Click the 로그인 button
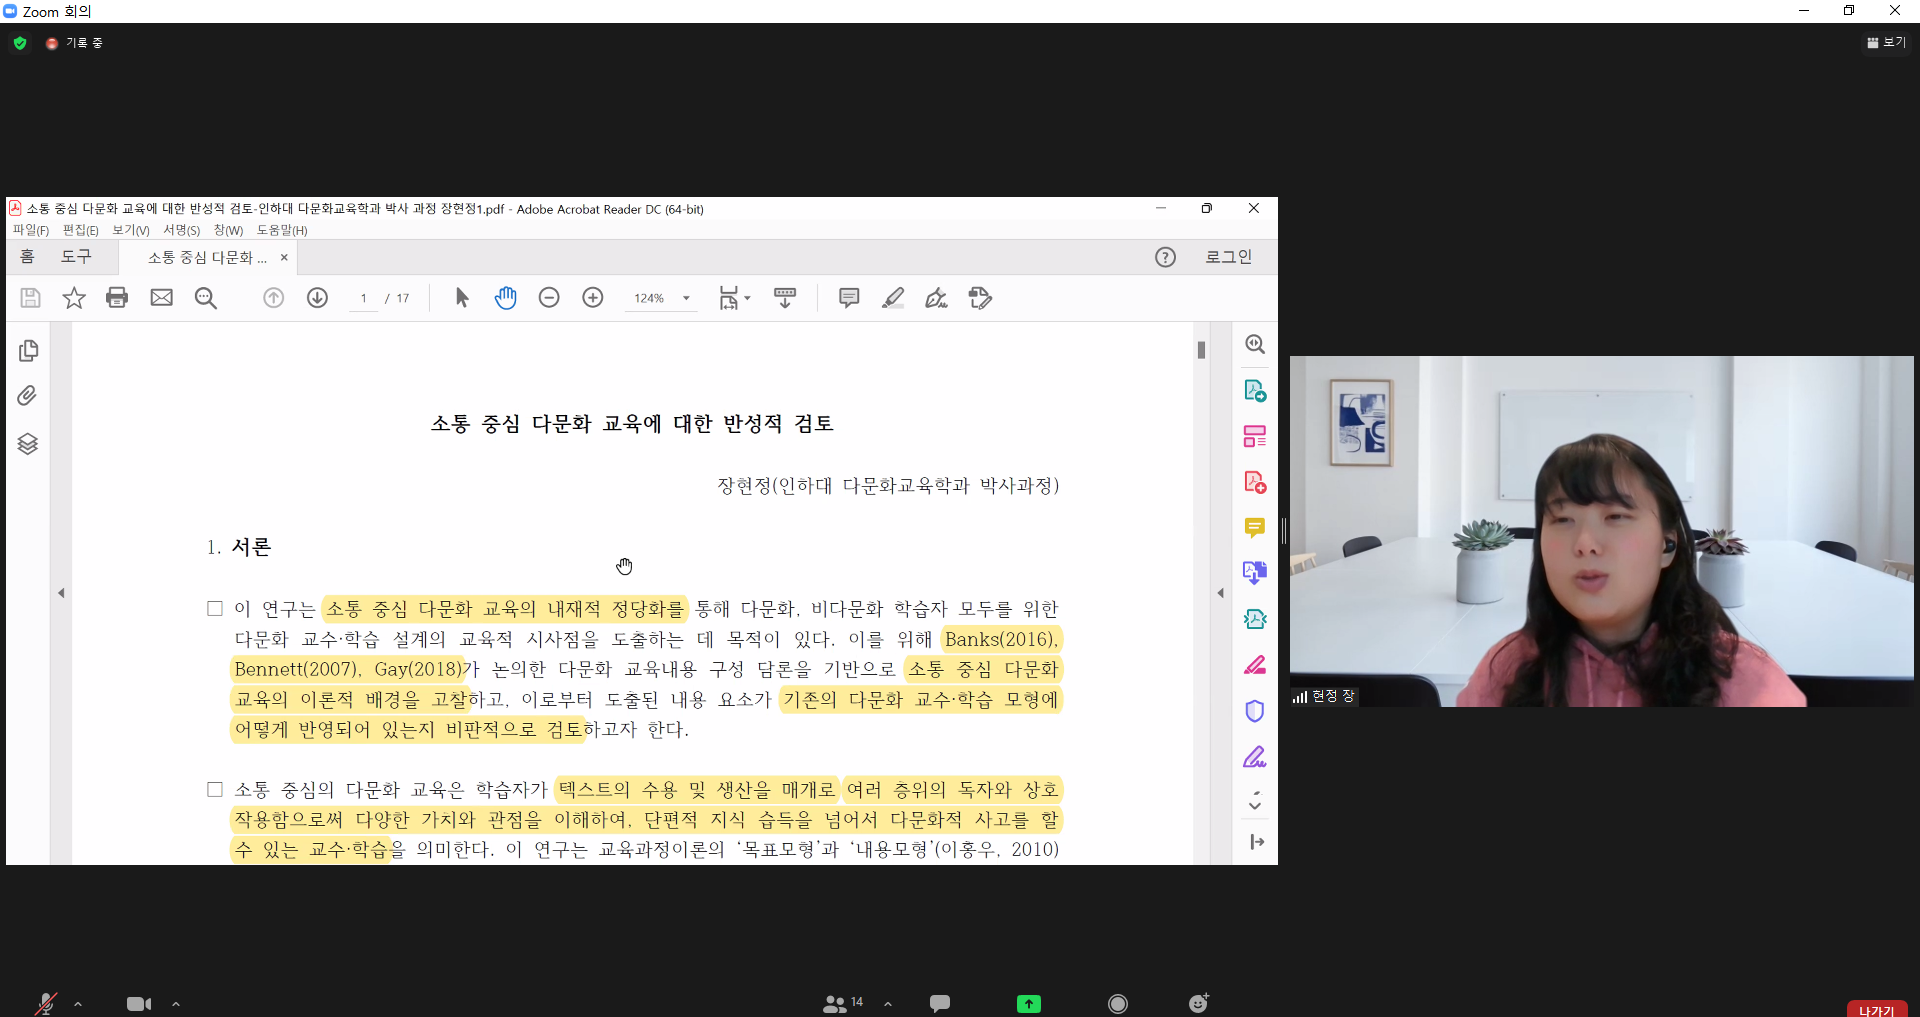This screenshot has height=1017, width=1920. (x=1228, y=256)
